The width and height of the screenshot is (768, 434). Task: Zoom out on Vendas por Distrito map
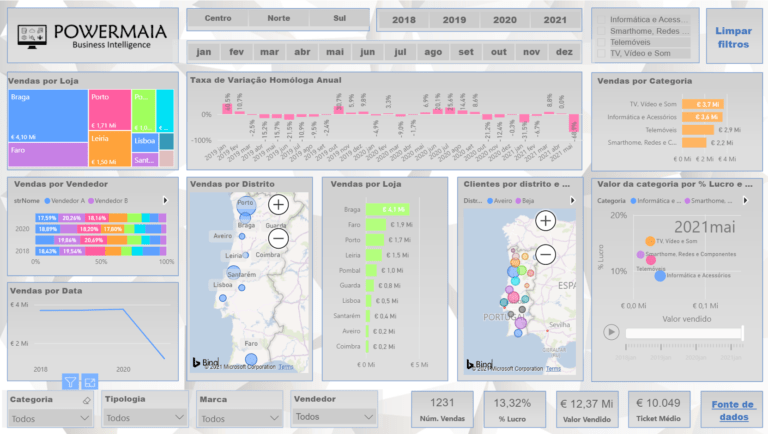(x=278, y=238)
